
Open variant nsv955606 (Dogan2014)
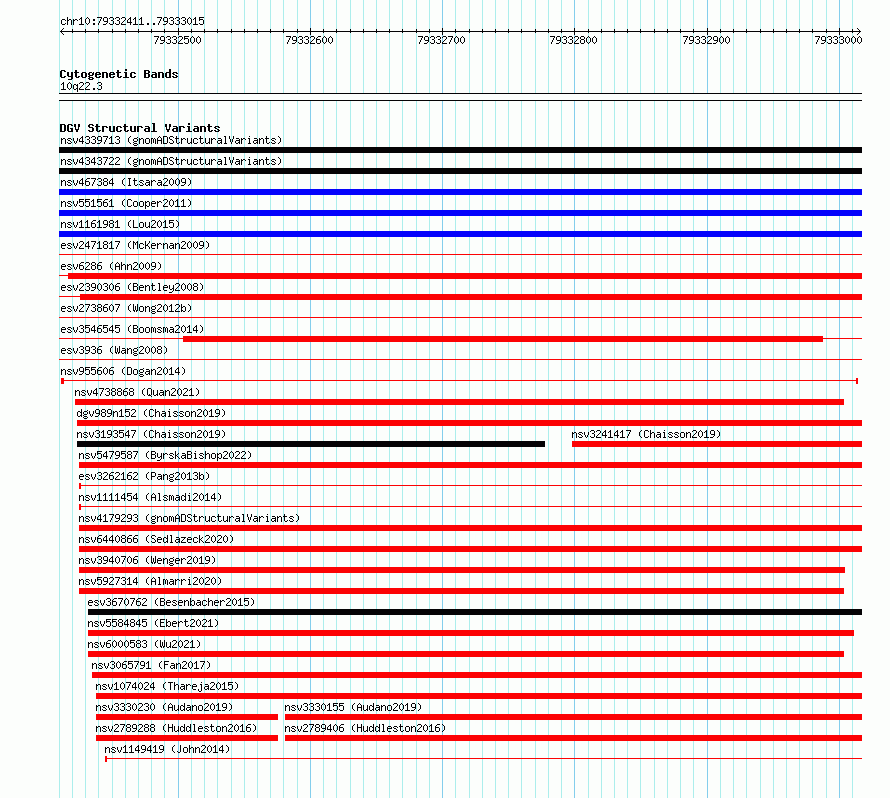[x=123, y=371]
